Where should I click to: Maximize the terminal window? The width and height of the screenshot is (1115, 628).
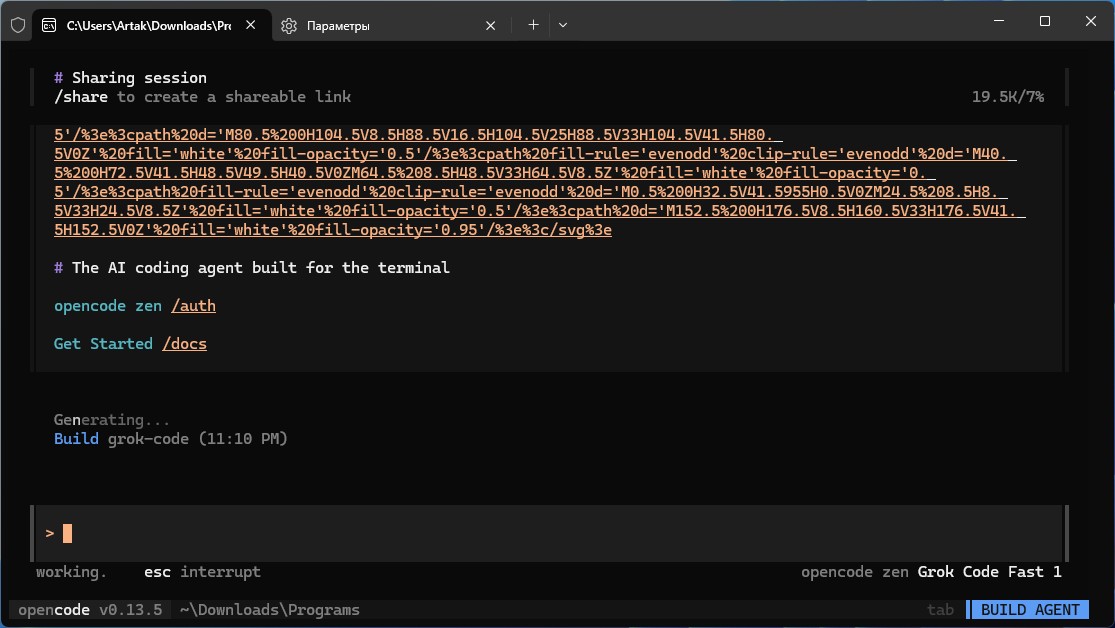pos(1044,21)
